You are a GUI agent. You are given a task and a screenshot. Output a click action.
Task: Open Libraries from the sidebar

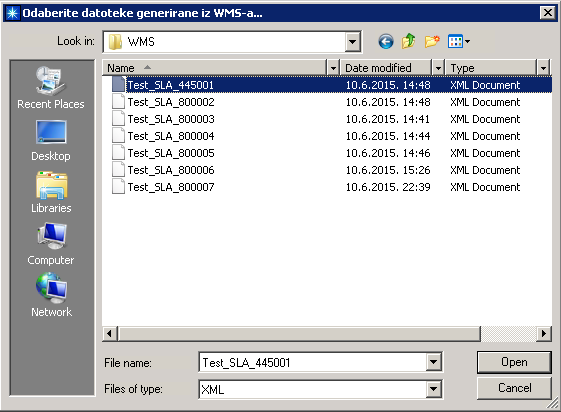(51, 192)
